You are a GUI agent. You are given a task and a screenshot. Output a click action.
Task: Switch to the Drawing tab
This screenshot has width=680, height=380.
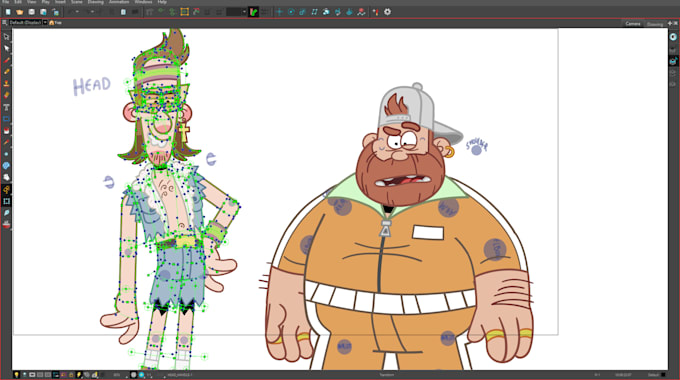tap(654, 24)
